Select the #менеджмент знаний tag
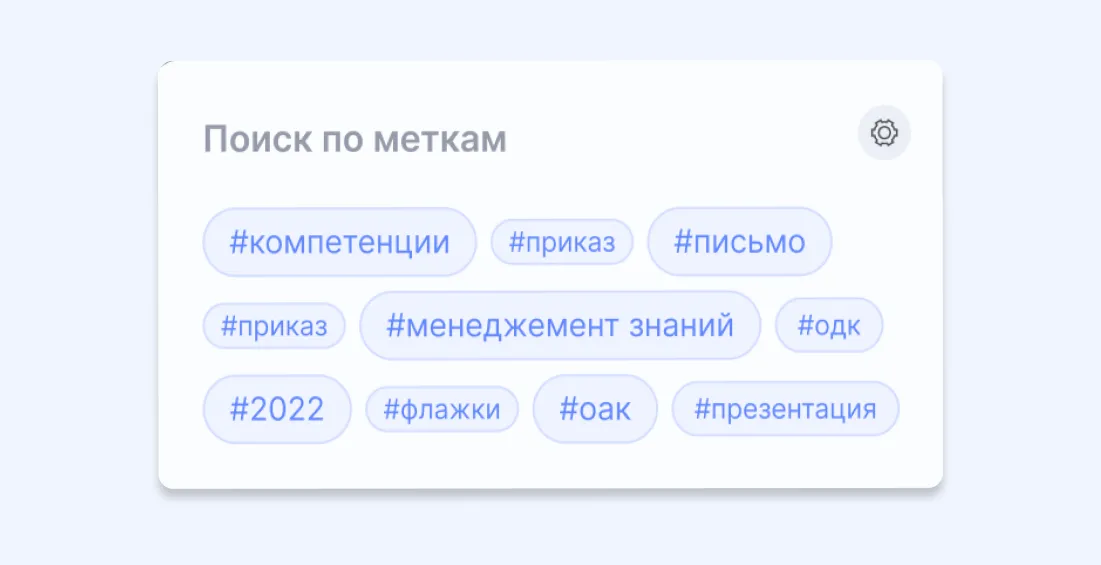 click(560, 325)
